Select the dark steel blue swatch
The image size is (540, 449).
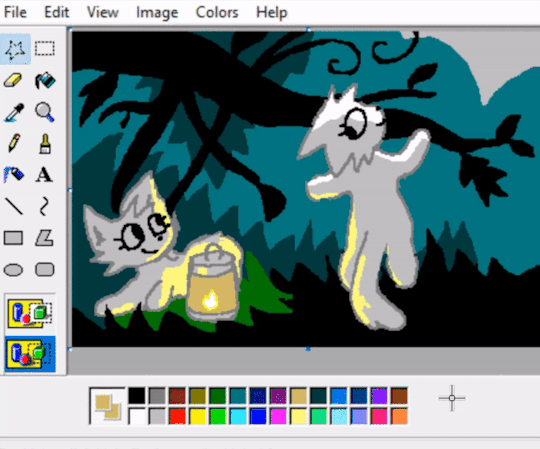tap(359, 396)
